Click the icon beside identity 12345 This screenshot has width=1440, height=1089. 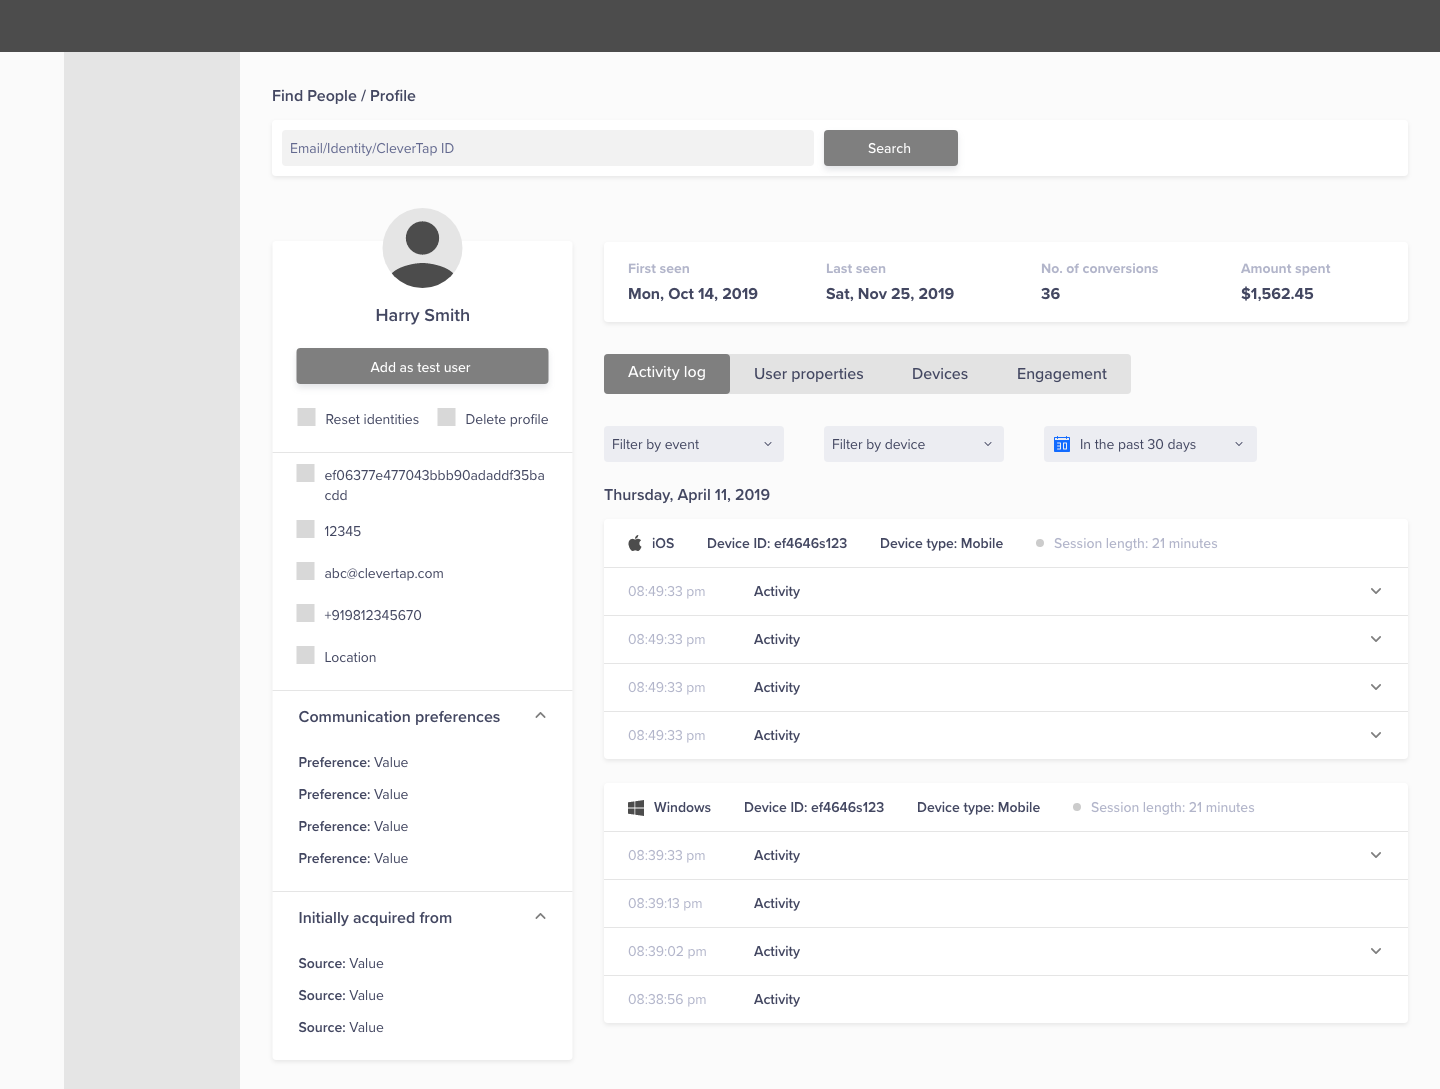[x=306, y=530]
